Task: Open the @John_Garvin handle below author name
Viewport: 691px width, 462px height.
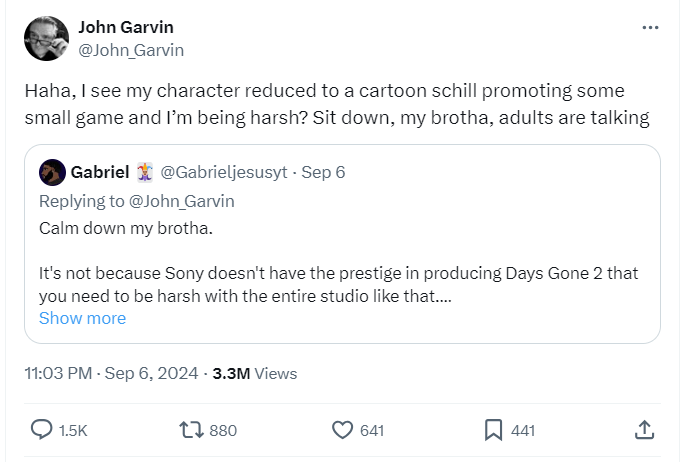Action: (130, 49)
